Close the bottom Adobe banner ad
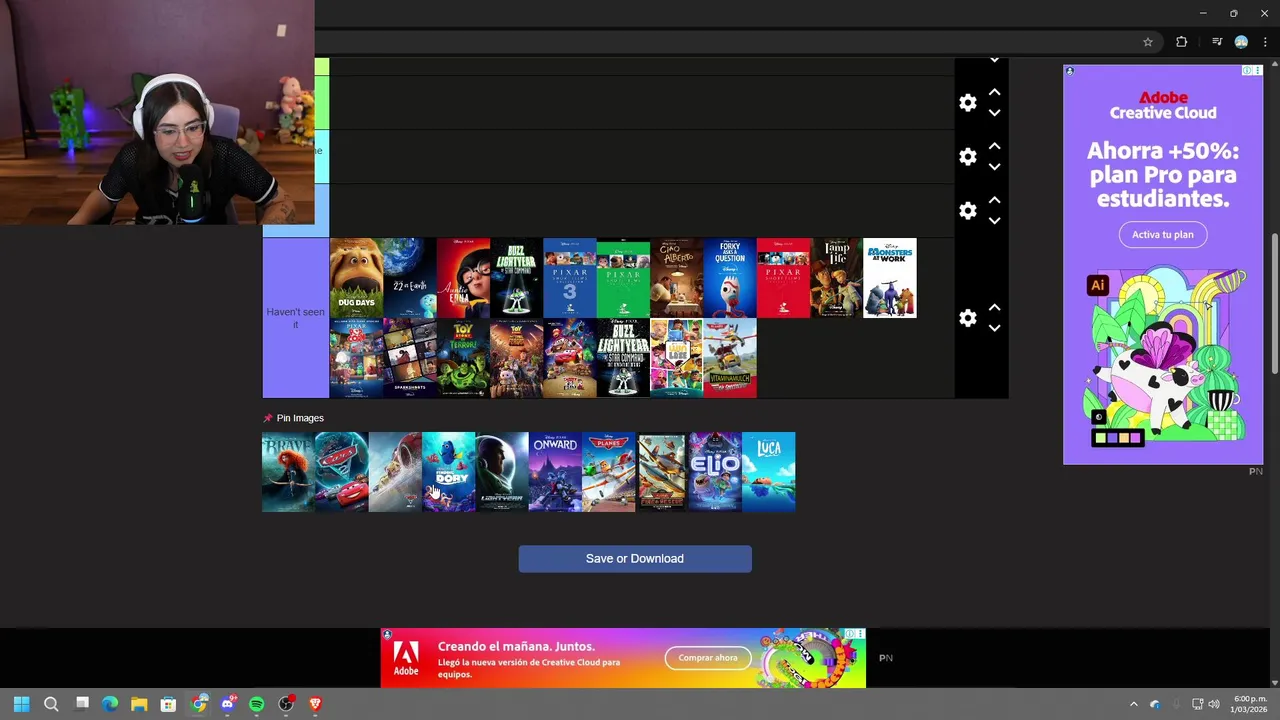Viewport: 1280px width, 720px height. [x=859, y=634]
